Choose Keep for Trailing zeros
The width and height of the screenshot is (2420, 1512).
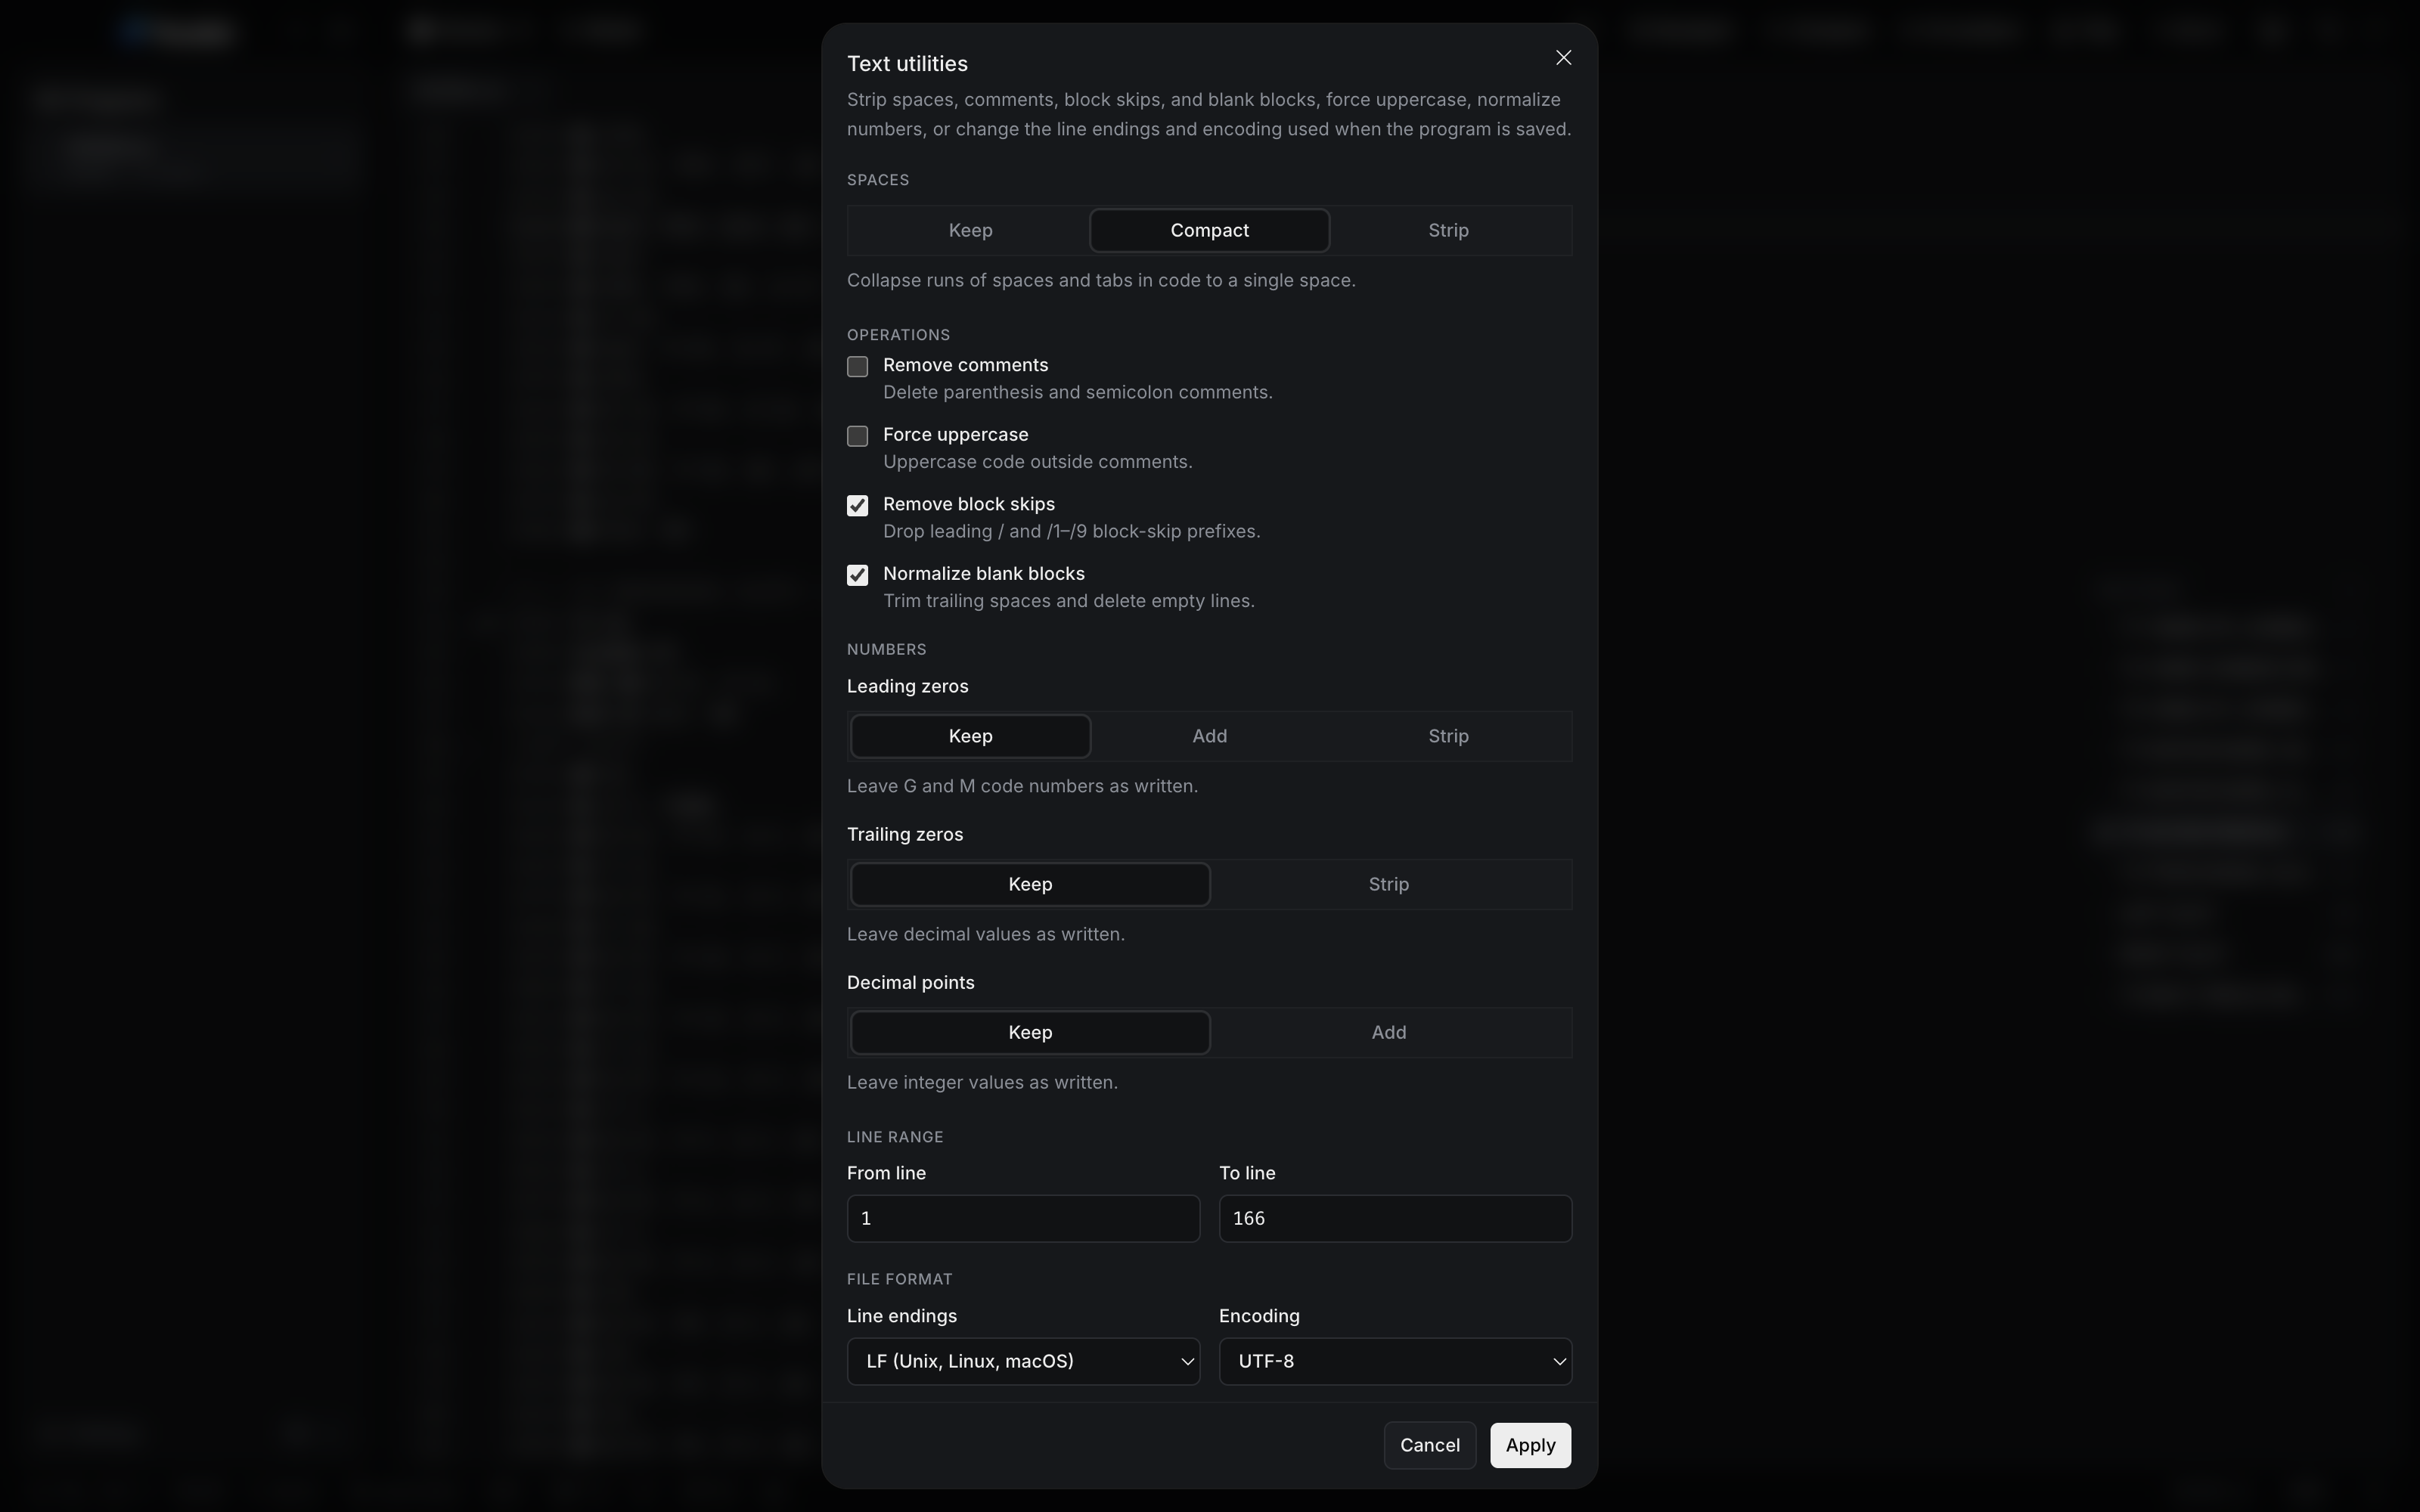1030,884
